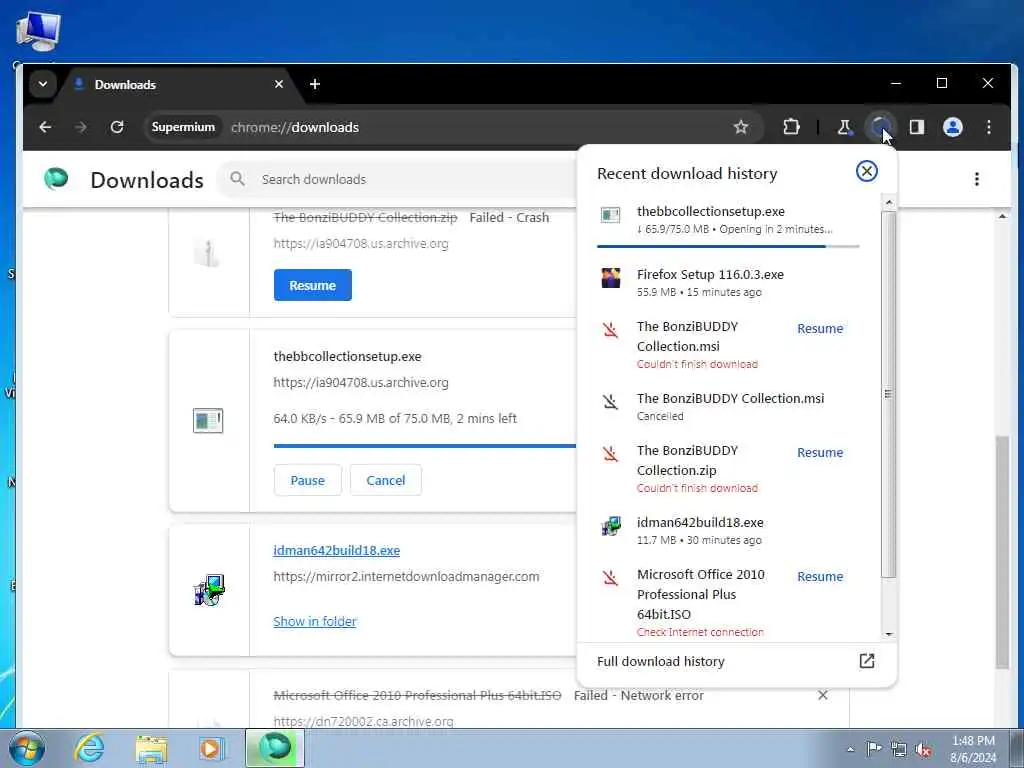Pause the thebbcollectionsetup.exe download
The width and height of the screenshot is (1024, 768).
click(308, 481)
